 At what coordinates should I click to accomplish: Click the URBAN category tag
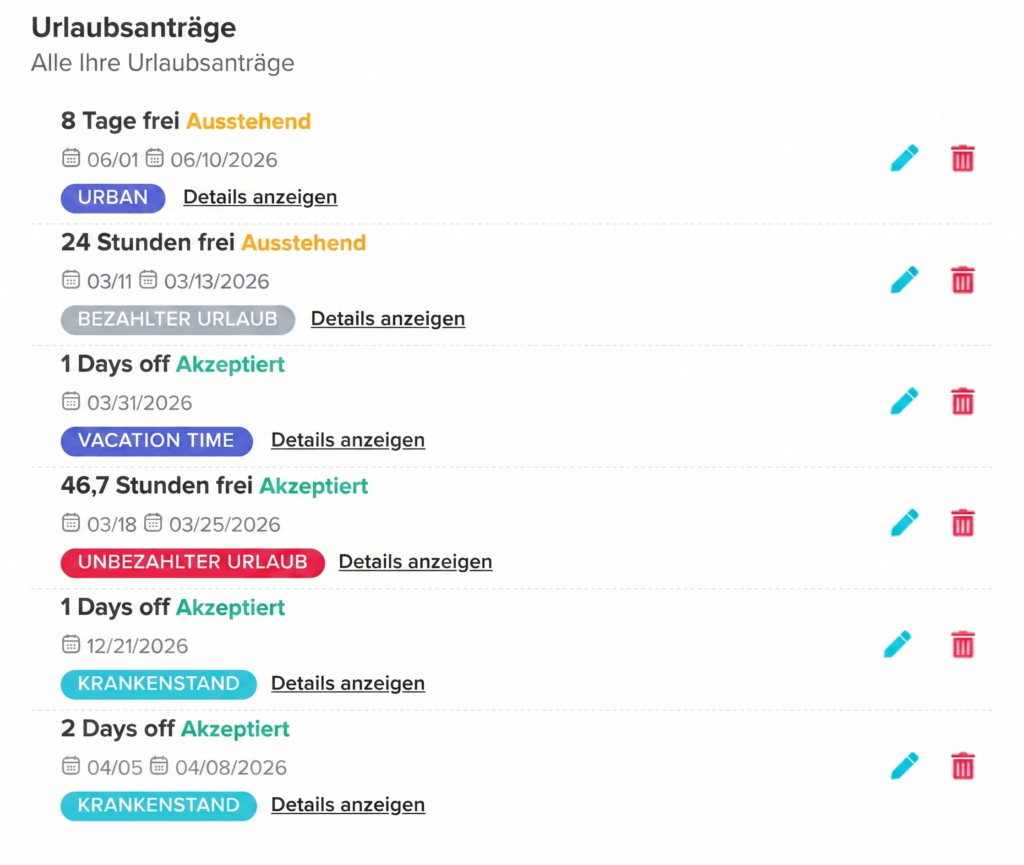coord(113,198)
